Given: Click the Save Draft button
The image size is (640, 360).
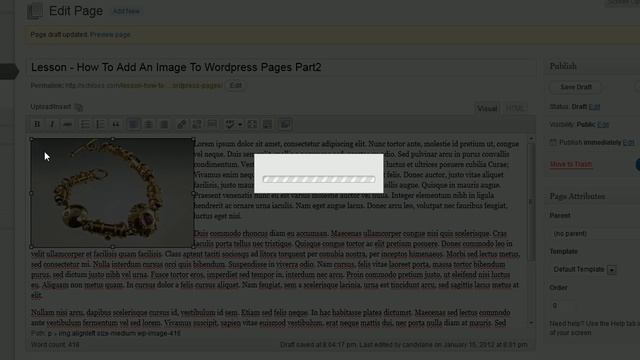Looking at the screenshot, I should (576, 87).
